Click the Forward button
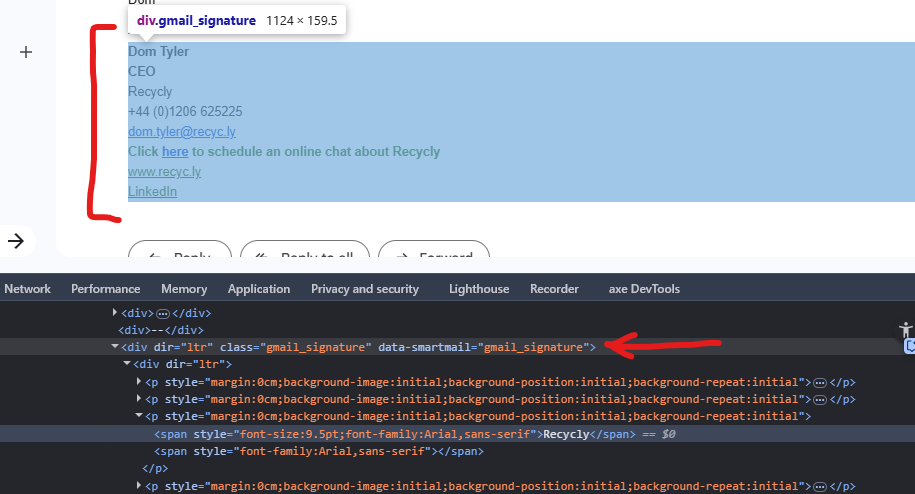The image size is (915, 494). (x=434, y=250)
